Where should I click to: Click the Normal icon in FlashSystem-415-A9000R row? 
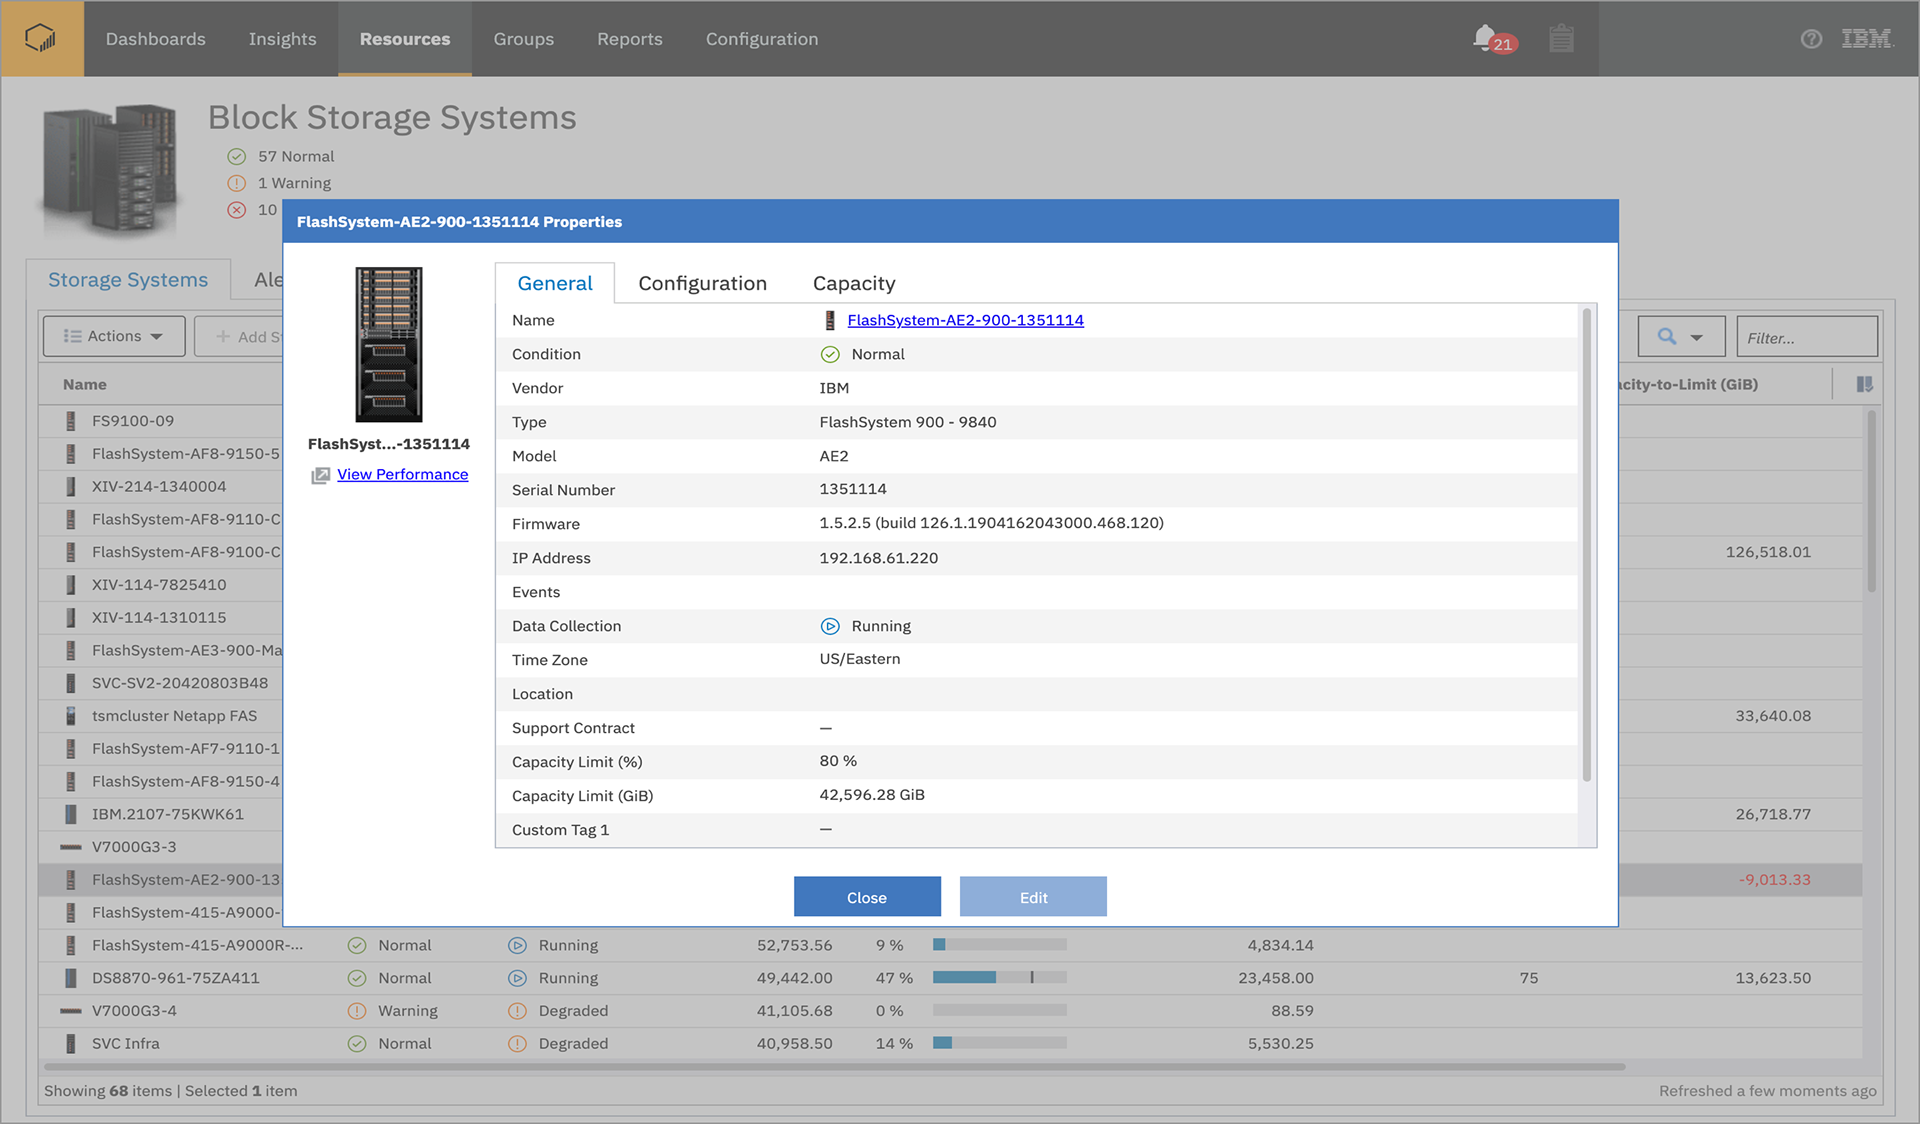(x=357, y=945)
